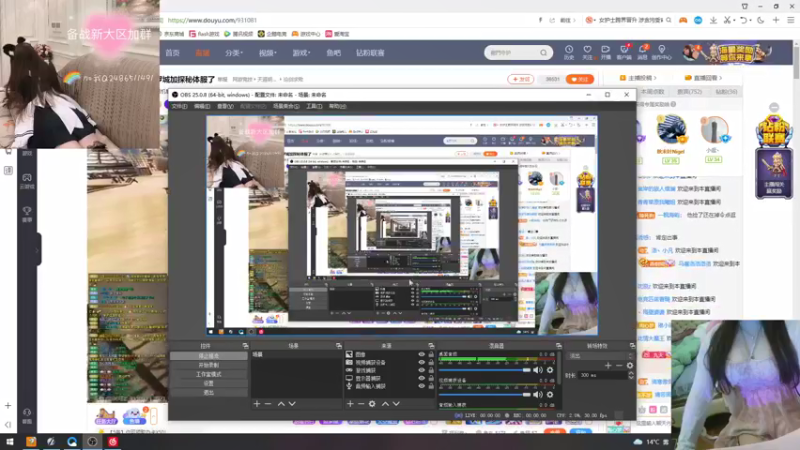Image resolution: width=800 pixels, height=450 pixels.
Task: Undock the 来源 sources panel
Action: (431, 346)
